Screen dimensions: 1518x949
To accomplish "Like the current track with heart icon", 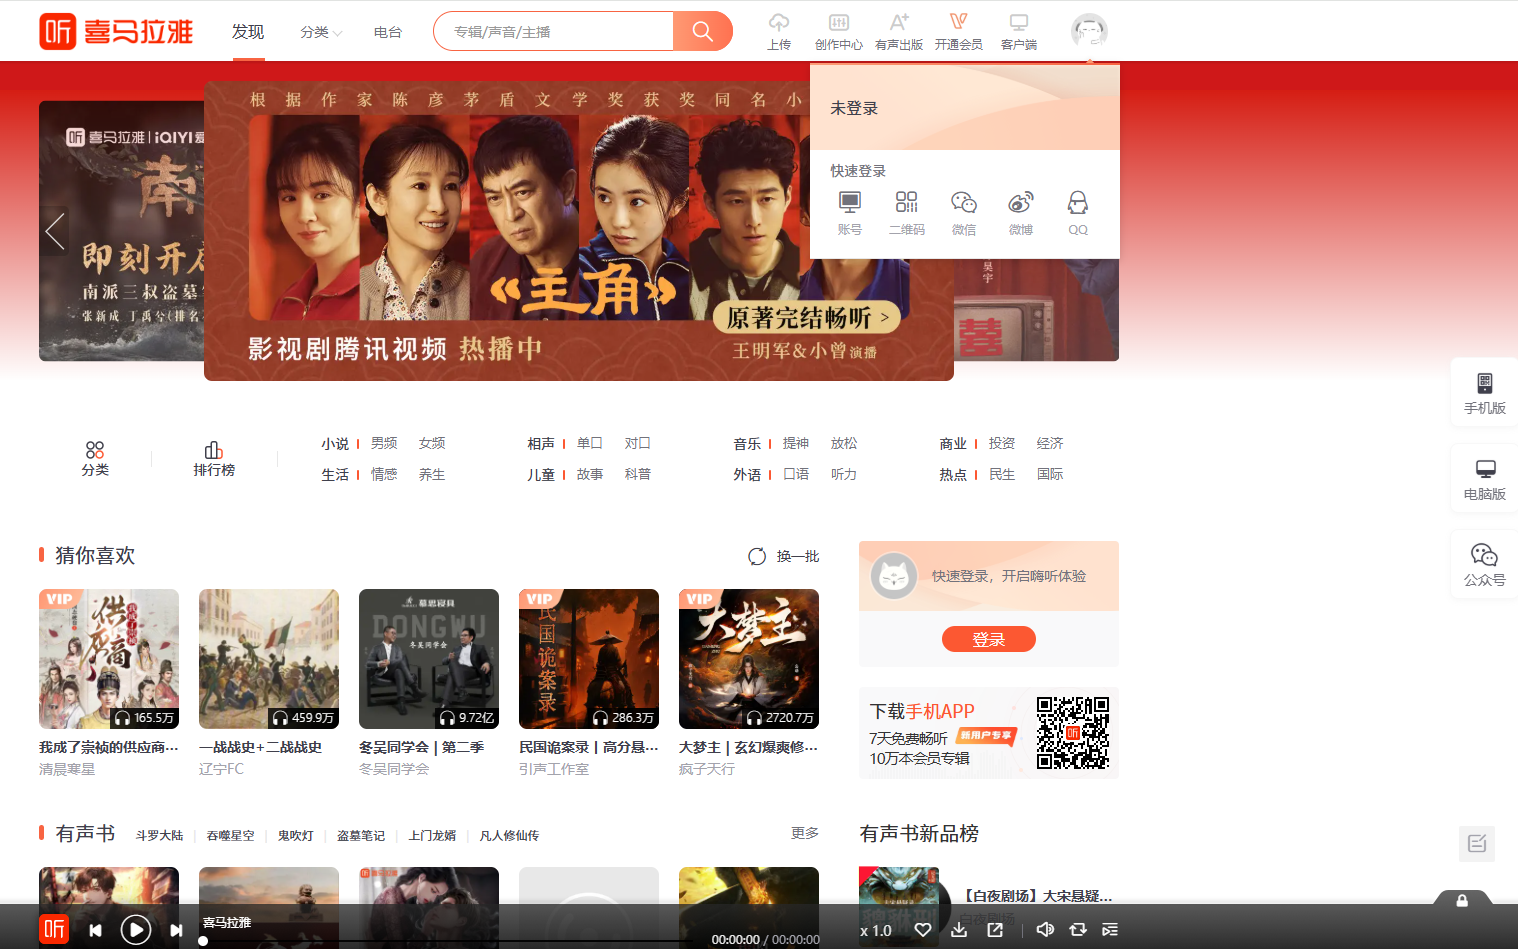I will (923, 930).
